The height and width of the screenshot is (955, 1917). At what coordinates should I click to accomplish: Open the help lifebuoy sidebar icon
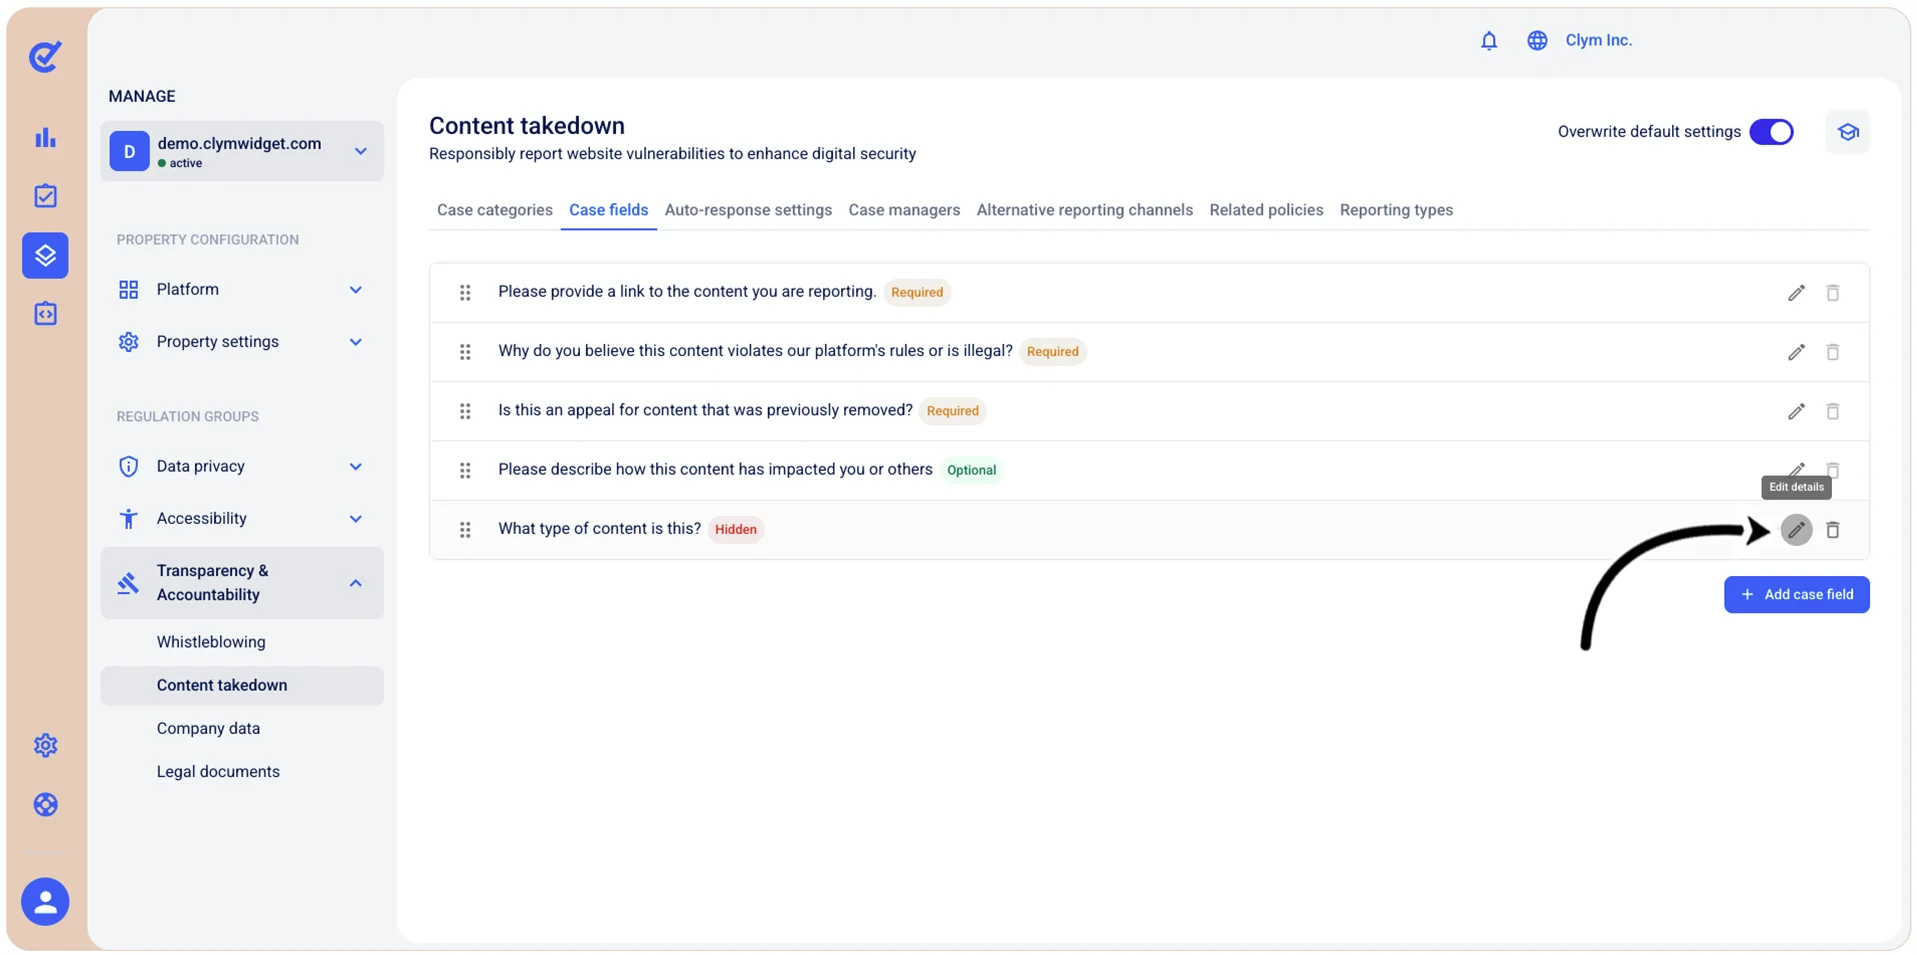pyautogui.click(x=45, y=804)
